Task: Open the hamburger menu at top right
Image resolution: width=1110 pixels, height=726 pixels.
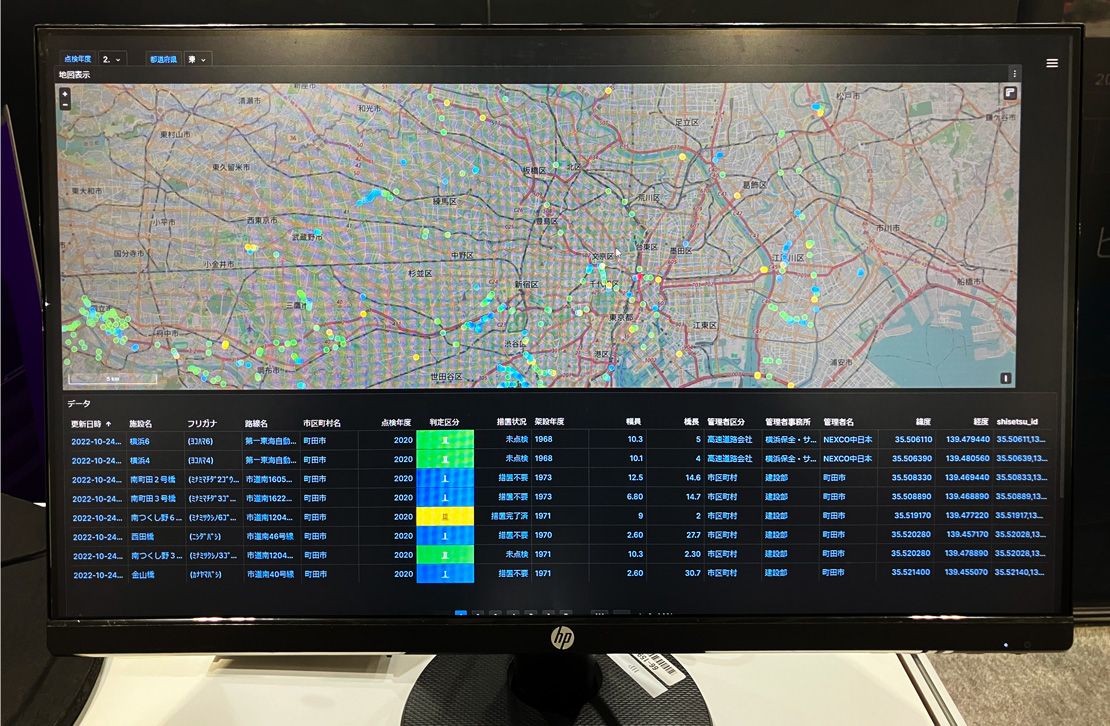Action: pos(1052,63)
